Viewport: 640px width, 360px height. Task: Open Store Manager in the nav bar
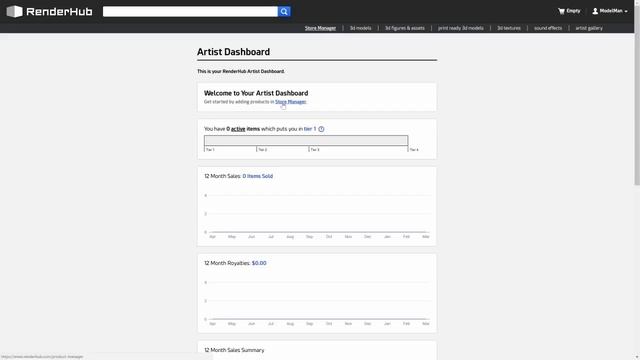(320, 28)
